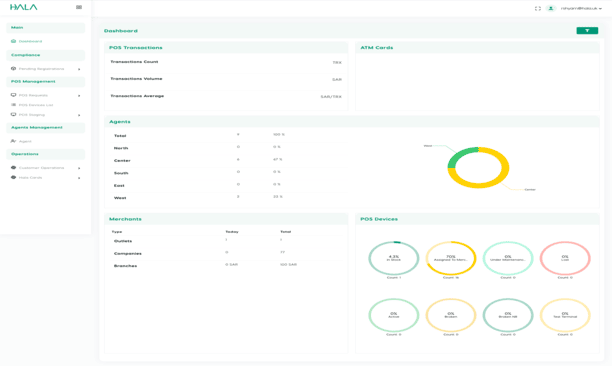Image resolution: width=612 pixels, height=366 pixels.
Task: Click the North row in Agents
Action: pyautogui.click(x=228, y=148)
